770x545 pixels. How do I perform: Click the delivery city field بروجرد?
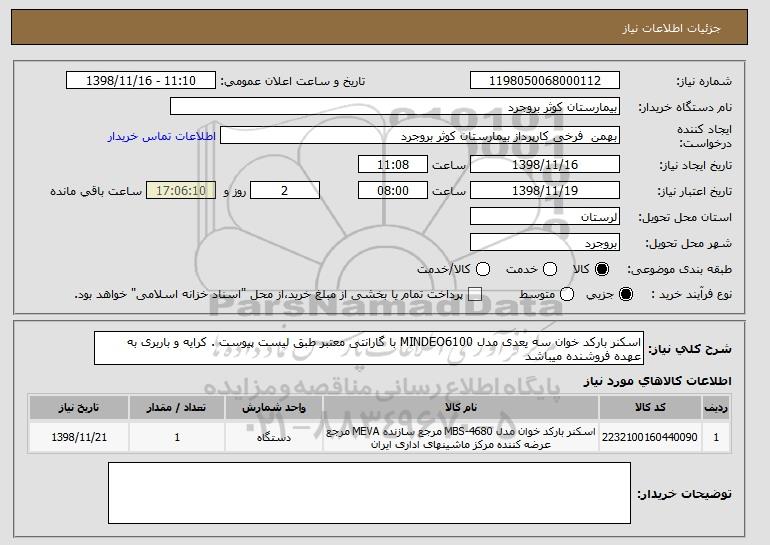click(545, 243)
